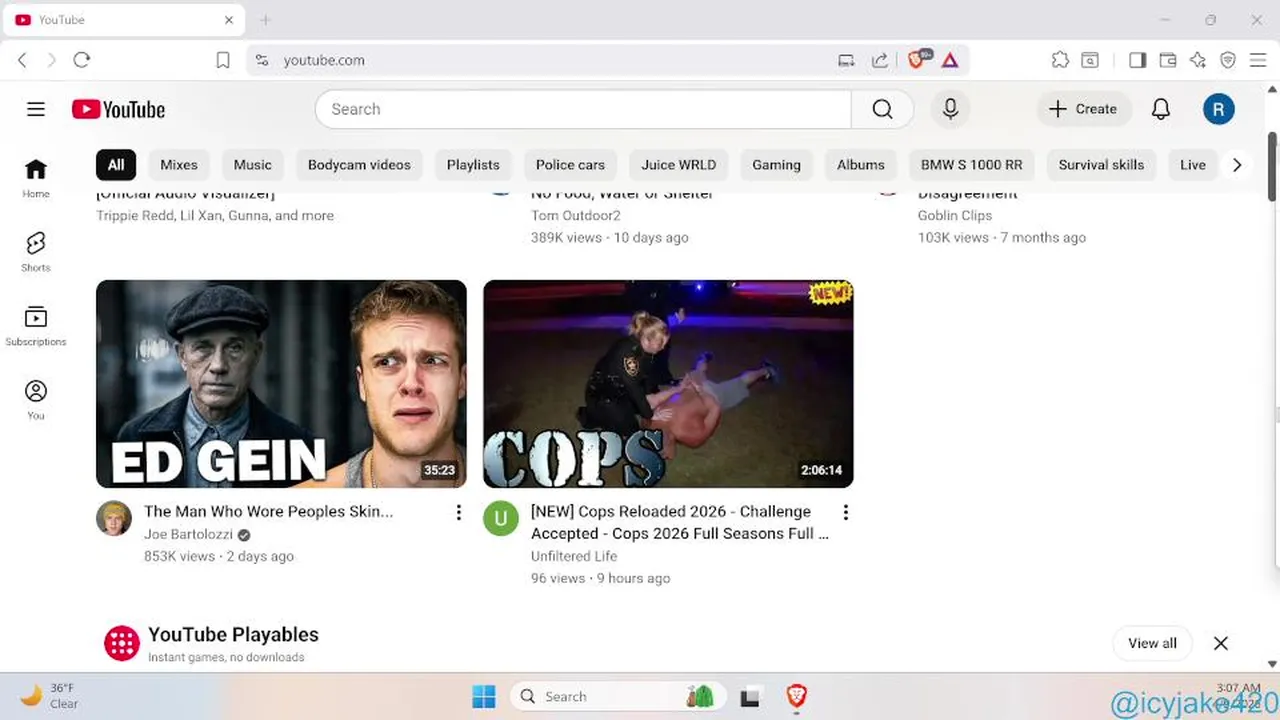The height and width of the screenshot is (720, 1280).
Task: Open Brave Shields lion icon
Action: [x=917, y=60]
